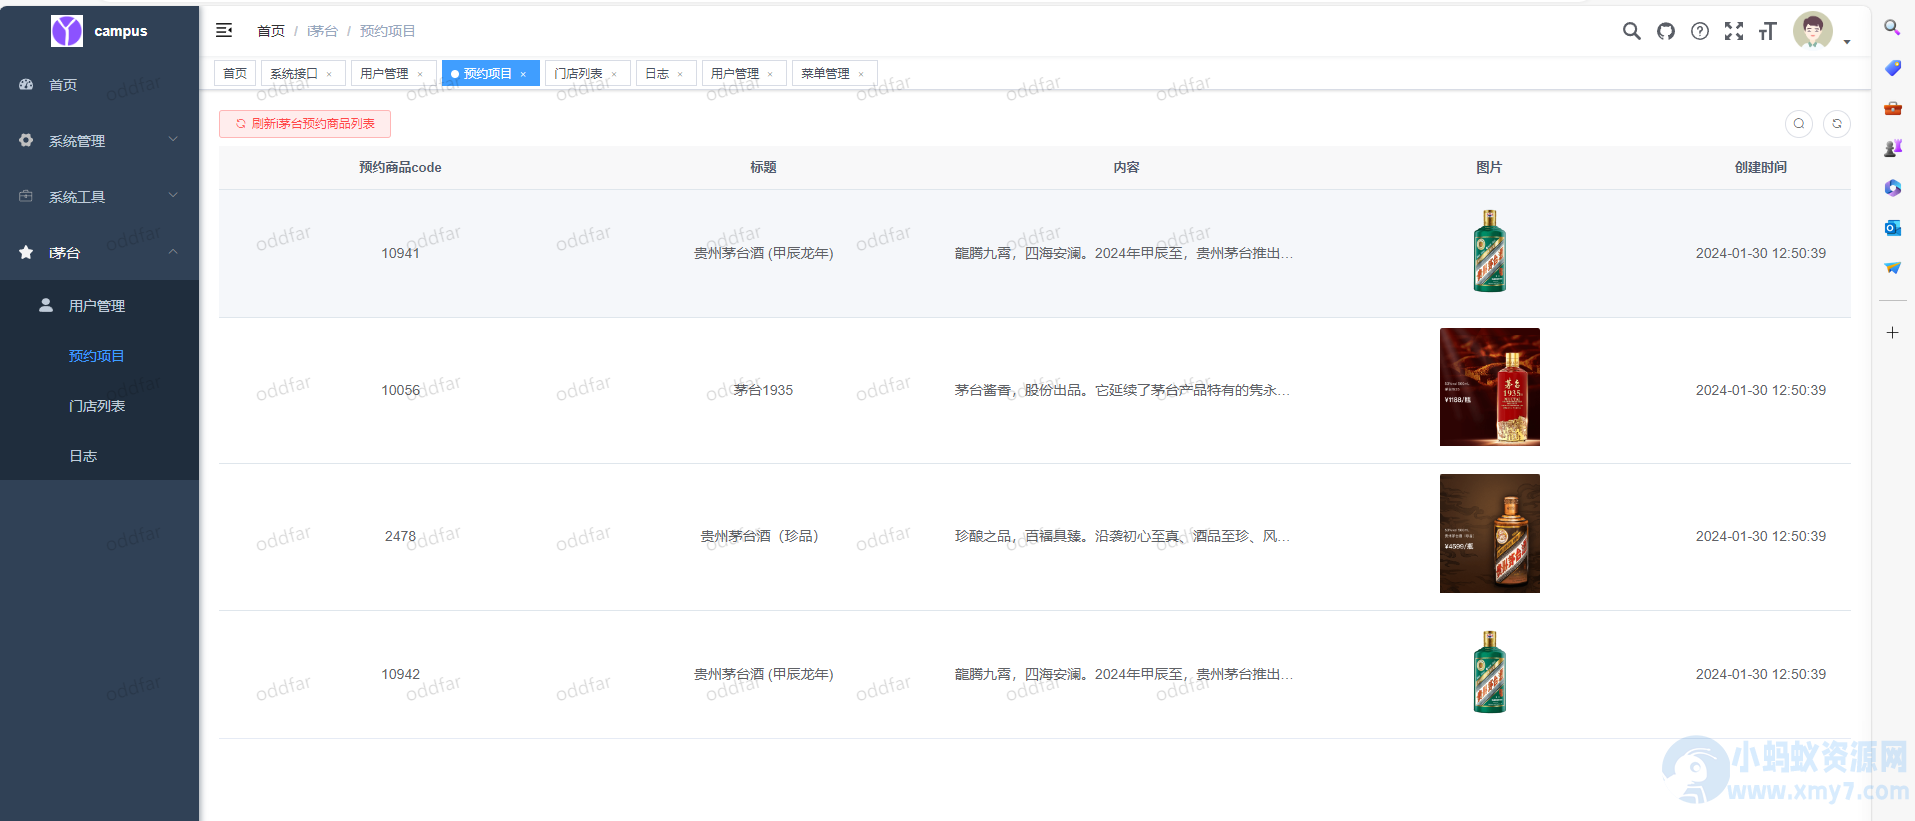Click the star icon beside i茅台 menu
Image resolution: width=1915 pixels, height=821 pixels.
[x=26, y=252]
